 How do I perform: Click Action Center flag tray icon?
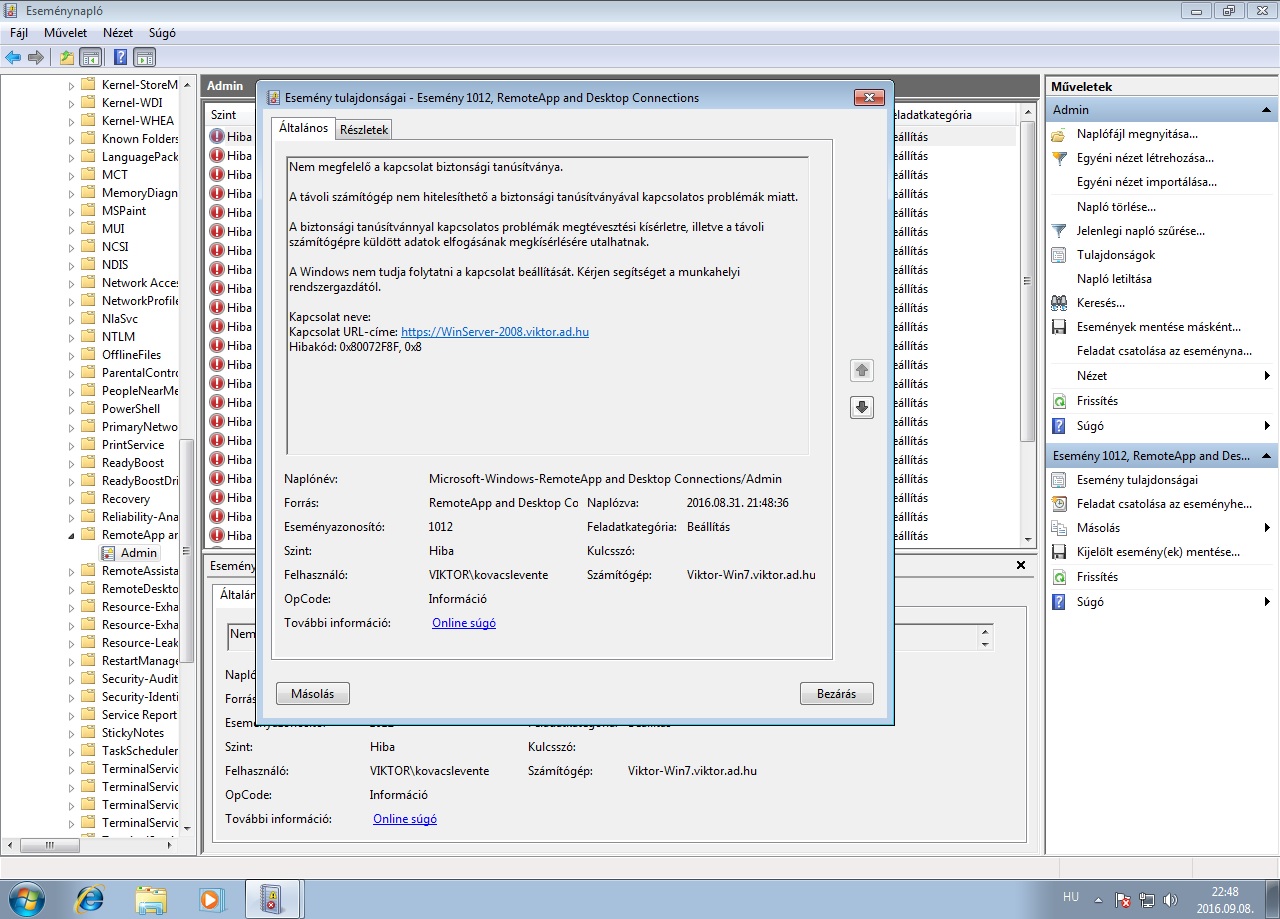click(1123, 900)
